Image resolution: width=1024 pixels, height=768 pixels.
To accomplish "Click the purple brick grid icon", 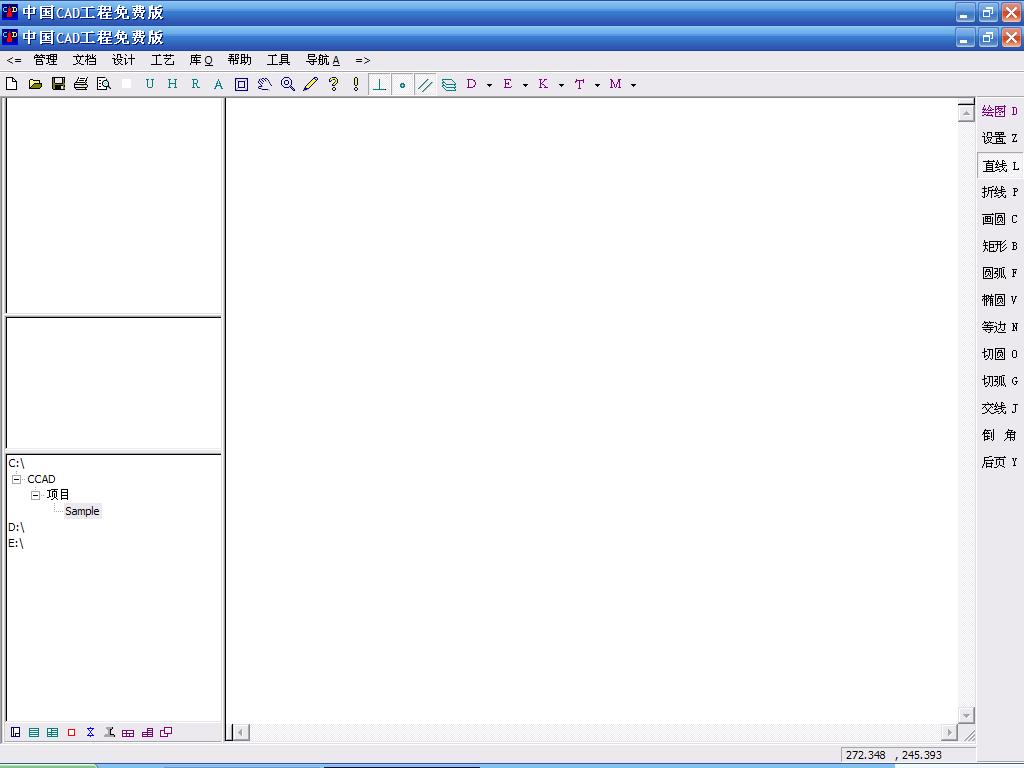I will tap(128, 733).
